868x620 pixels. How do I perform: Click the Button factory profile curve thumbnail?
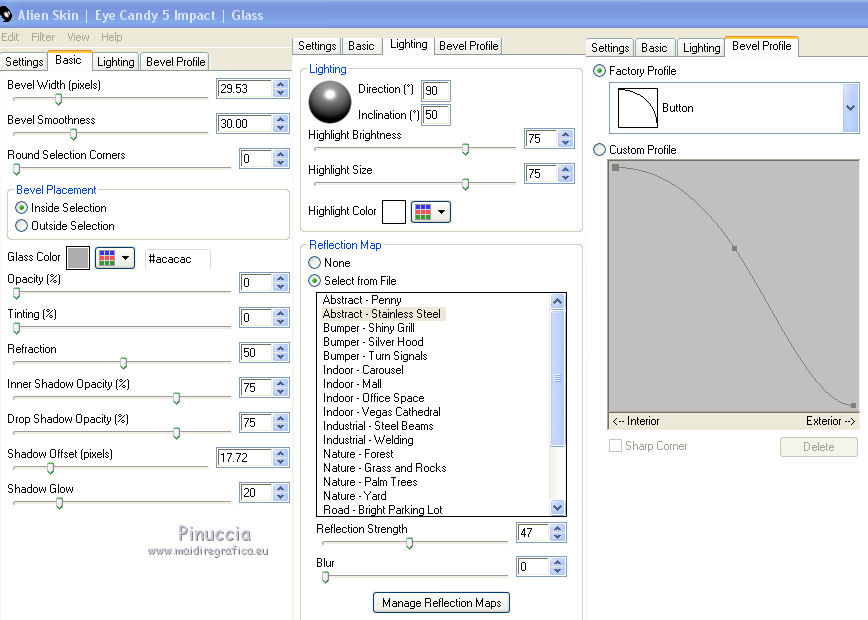[x=637, y=108]
